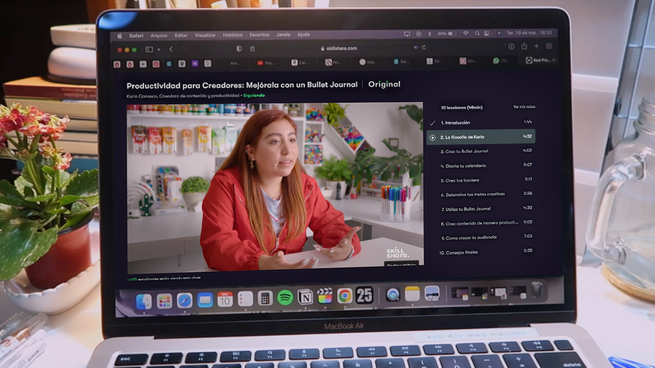This screenshot has height=368, width=655.
Task: Show Safari tab overview grid
Action: 549,46
